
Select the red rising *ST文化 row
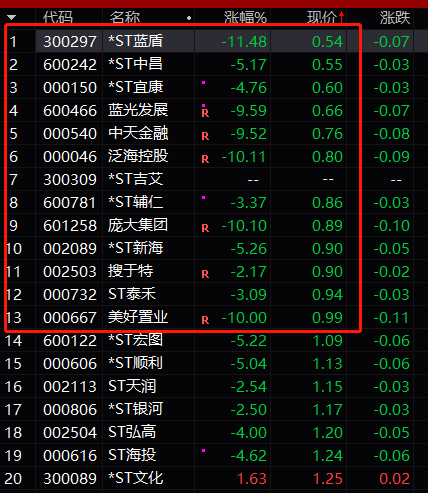click(214, 478)
